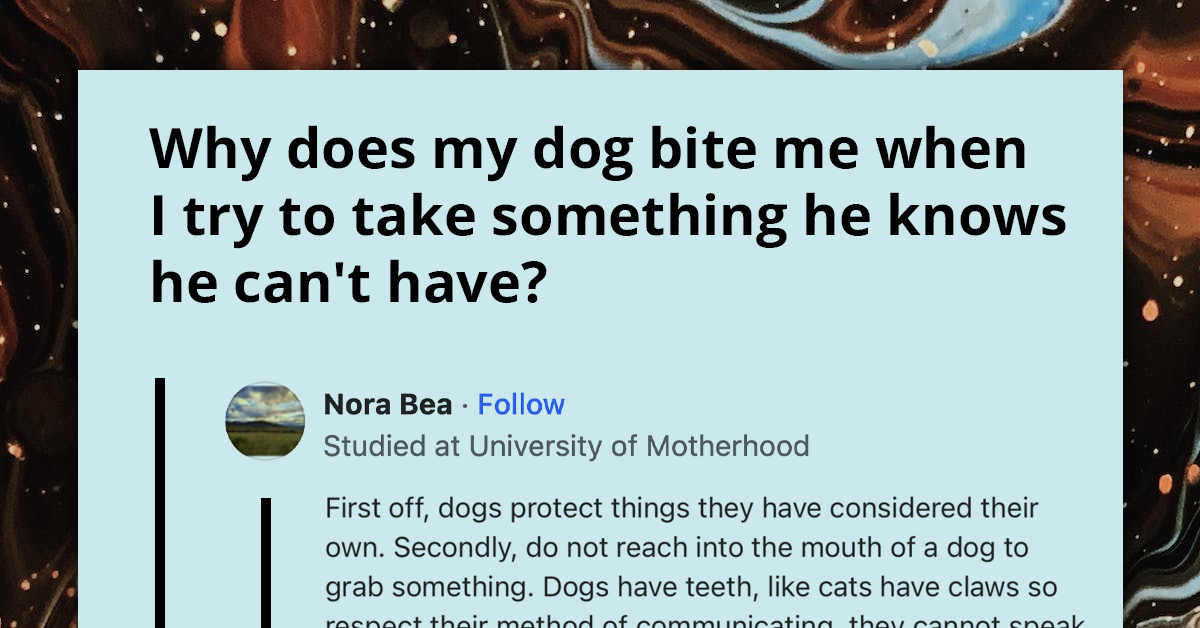
Task: Open the credential 'Studied at University of Motherhood'
Action: pos(566,446)
